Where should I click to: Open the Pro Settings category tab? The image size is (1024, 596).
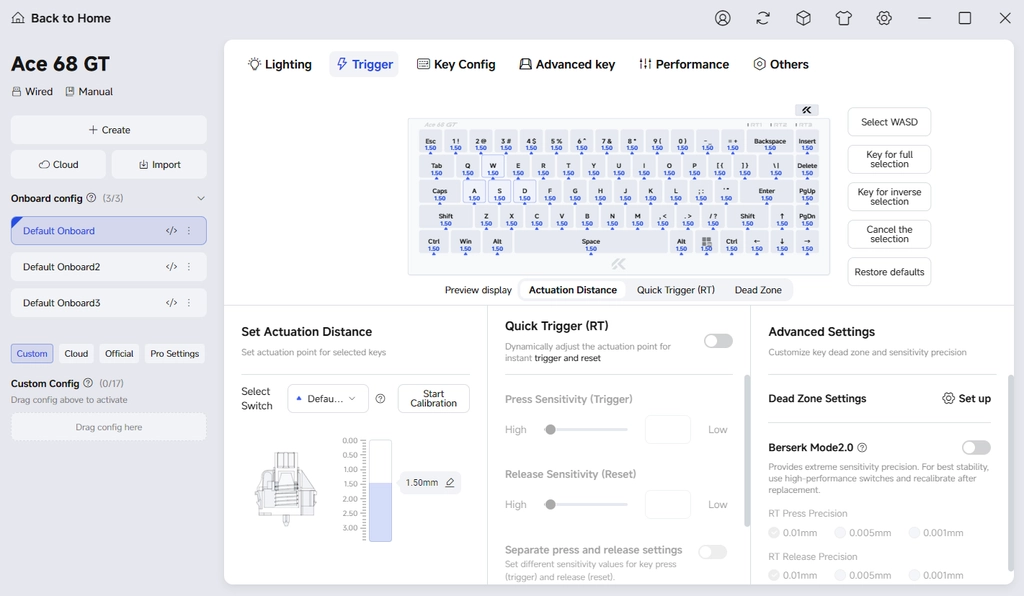coord(174,353)
